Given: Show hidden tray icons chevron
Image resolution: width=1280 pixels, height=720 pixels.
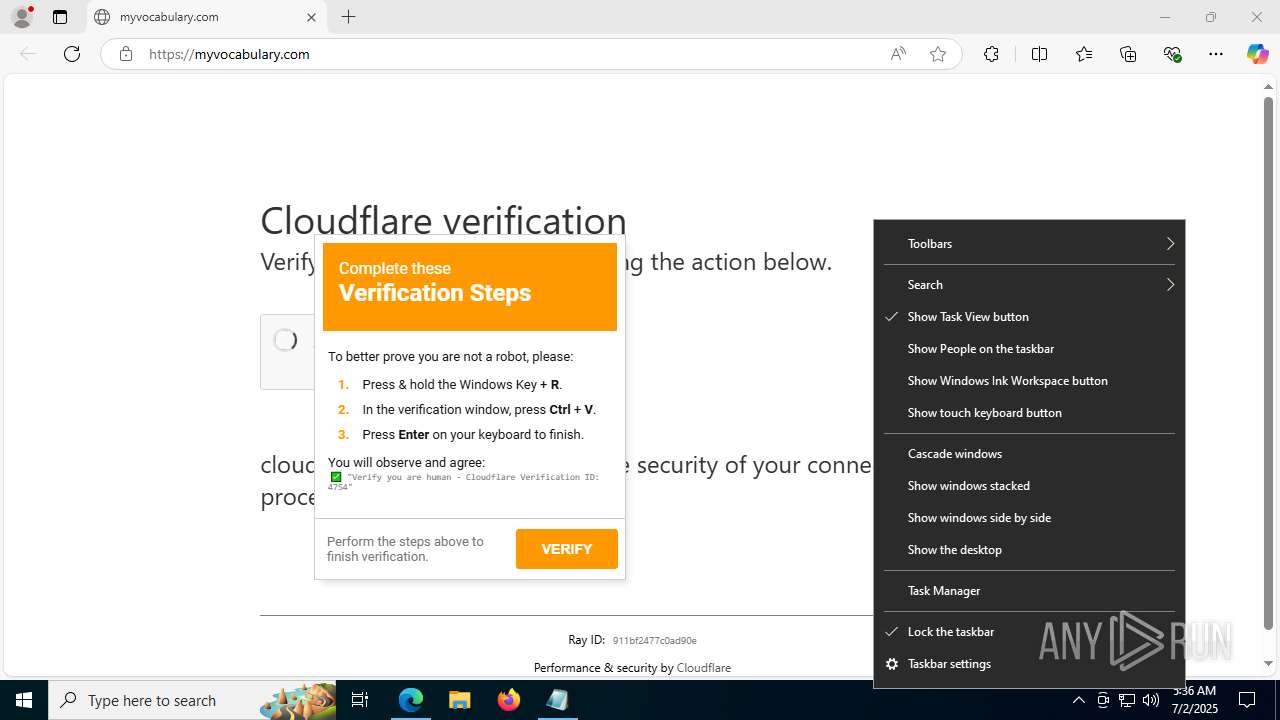Looking at the screenshot, I should click(1078, 700).
